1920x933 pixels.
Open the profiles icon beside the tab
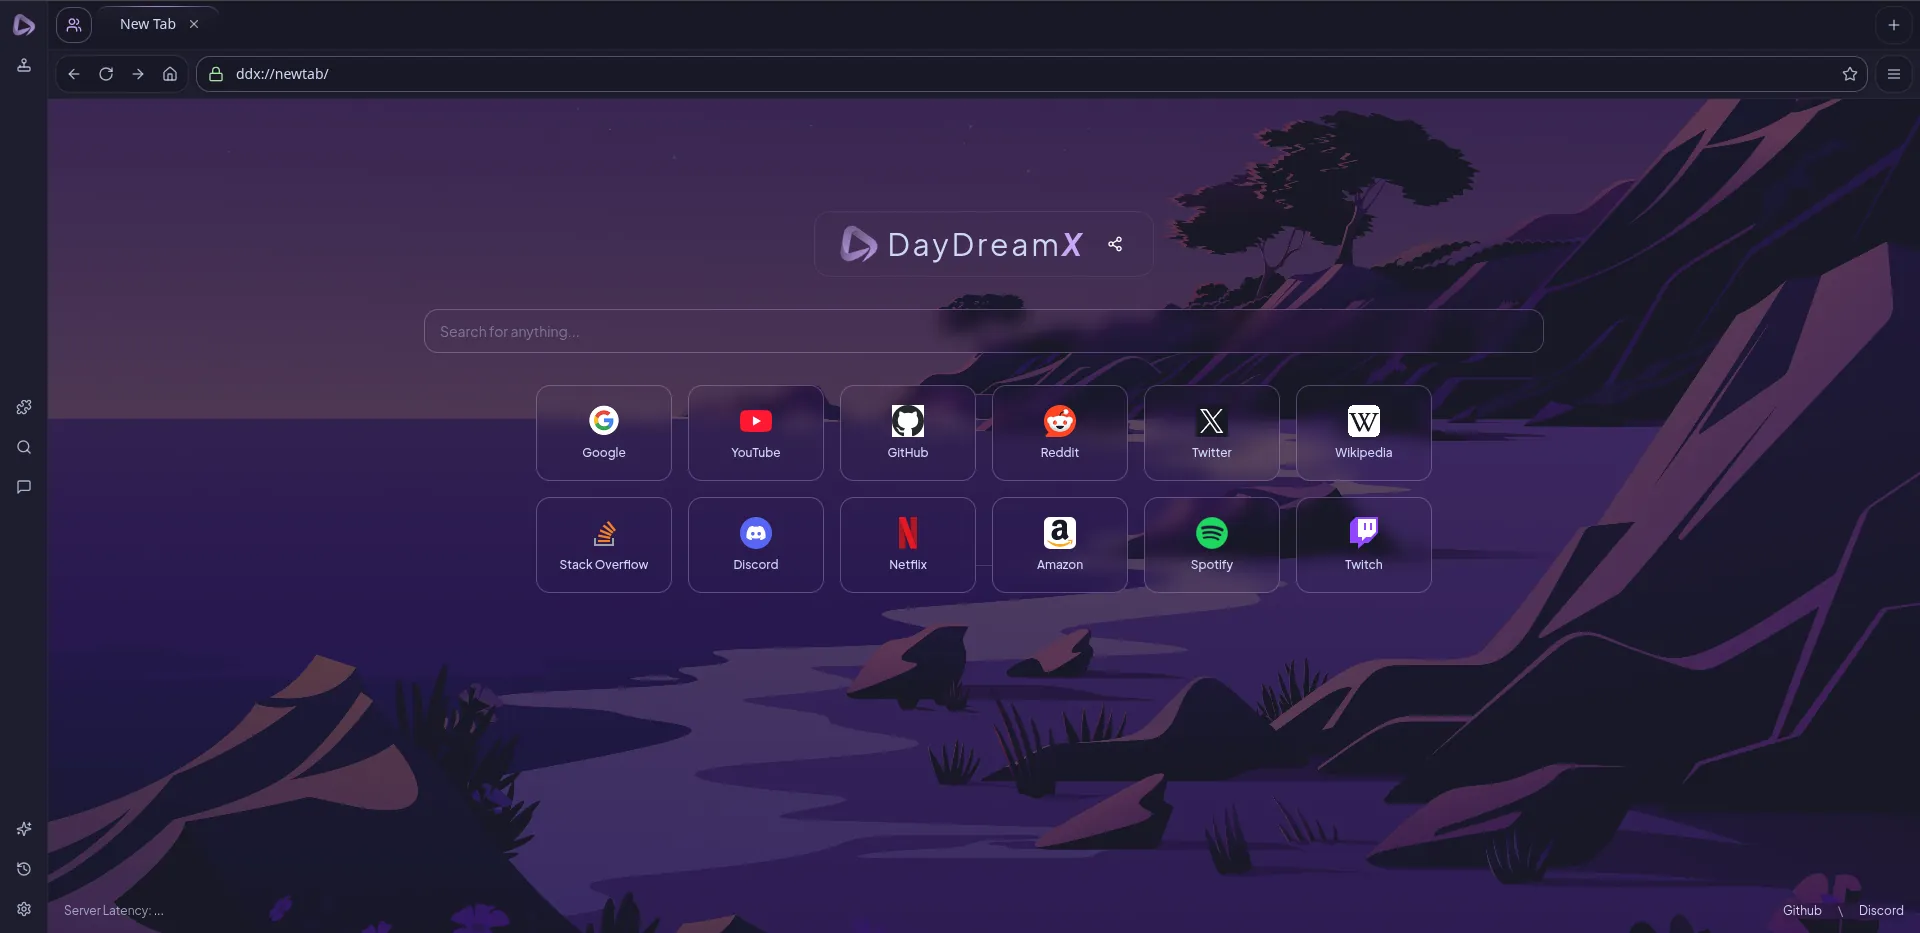coord(74,25)
